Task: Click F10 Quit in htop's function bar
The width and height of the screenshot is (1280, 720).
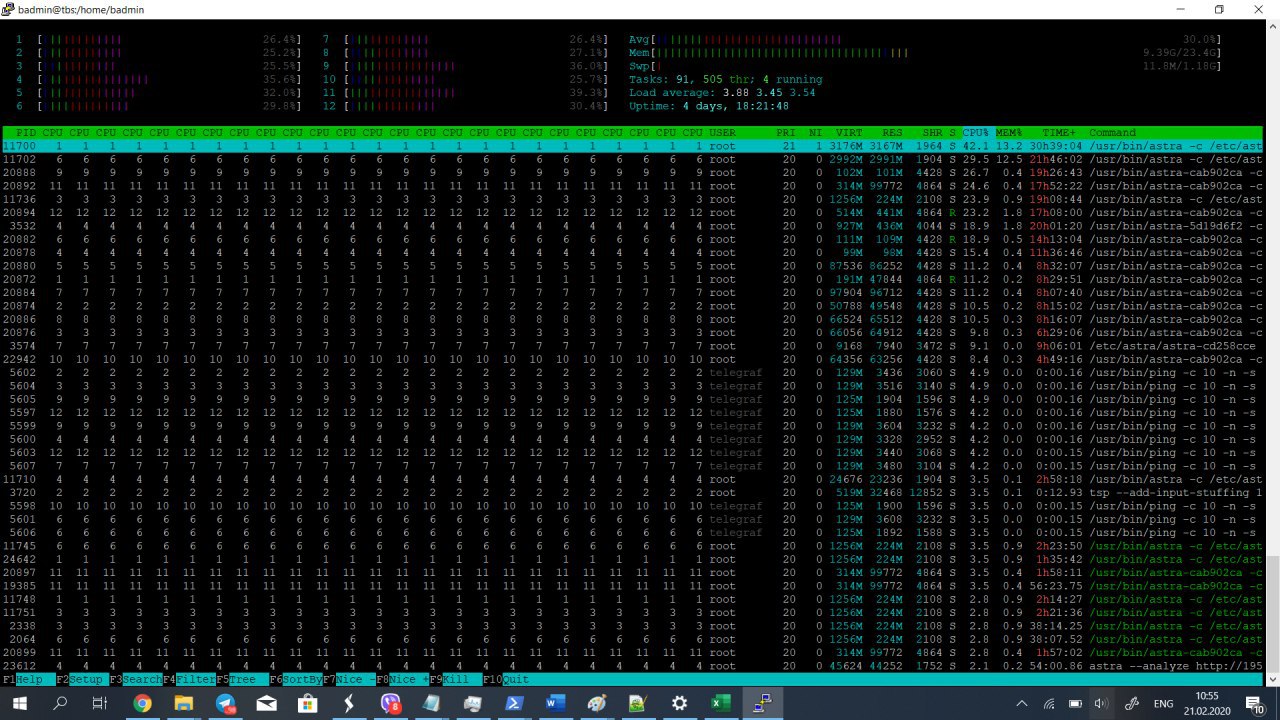Action: 506,679
